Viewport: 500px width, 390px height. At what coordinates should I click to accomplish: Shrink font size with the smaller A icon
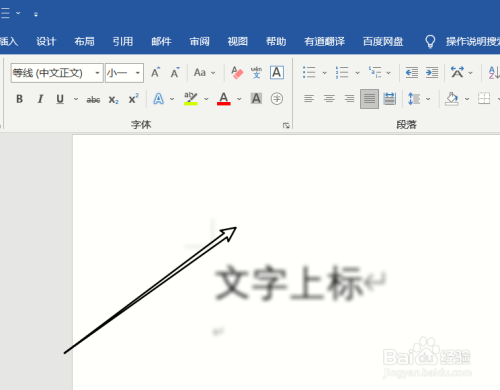coord(175,72)
